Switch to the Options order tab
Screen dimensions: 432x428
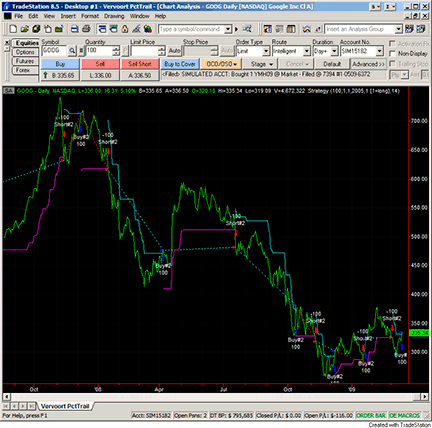25,52
